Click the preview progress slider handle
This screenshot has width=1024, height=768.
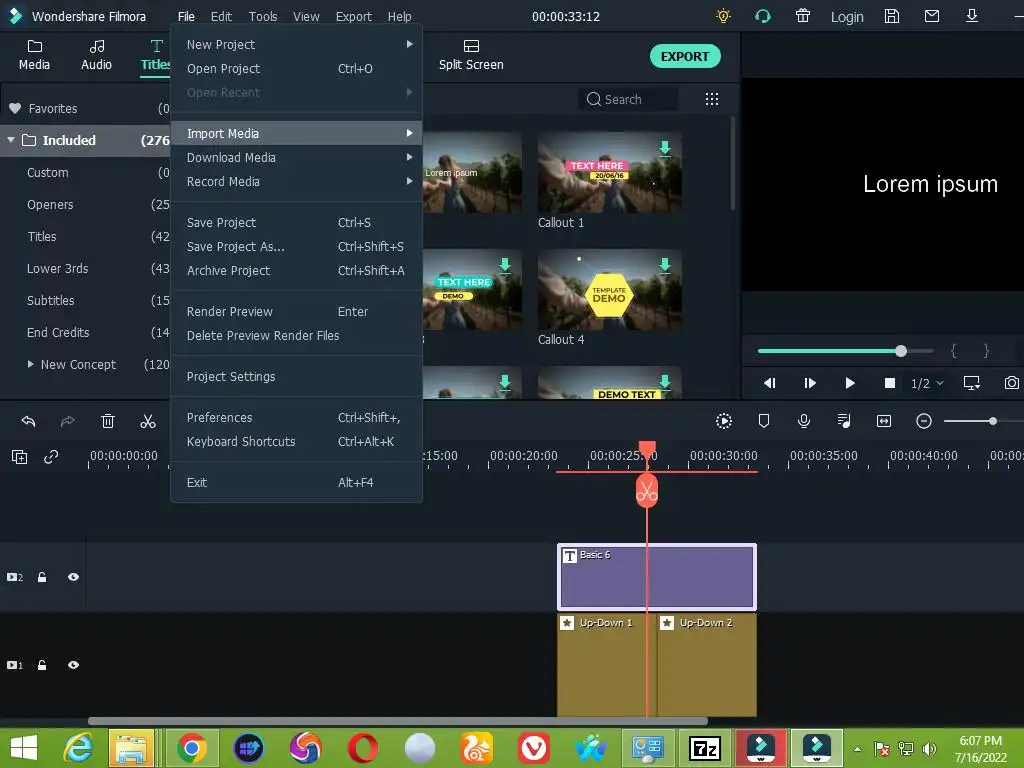tap(901, 351)
